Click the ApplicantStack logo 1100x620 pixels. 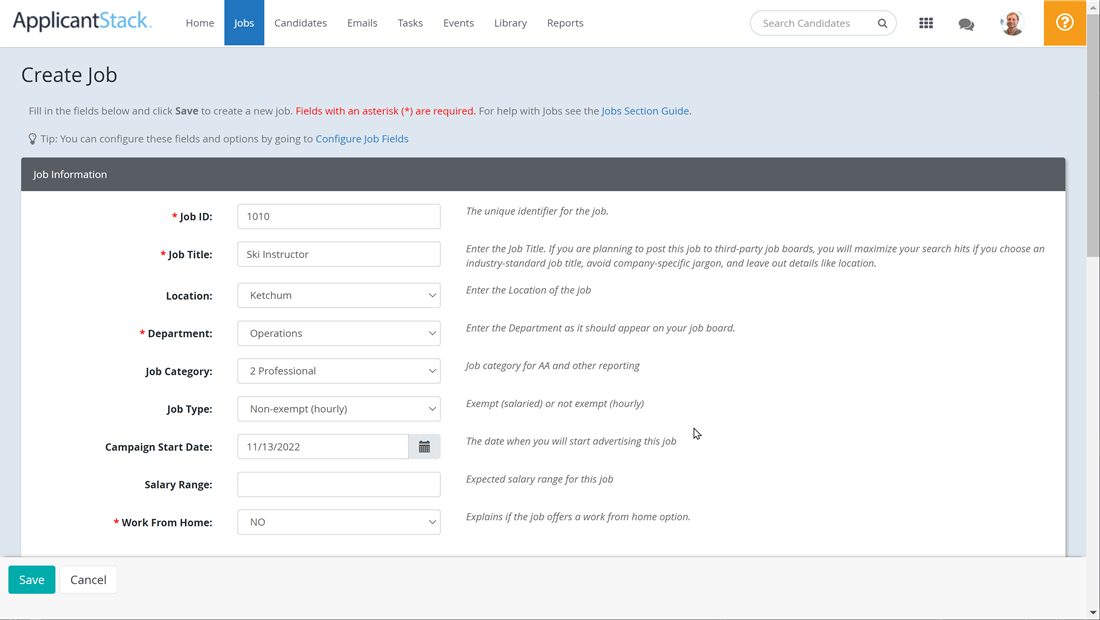click(x=82, y=21)
